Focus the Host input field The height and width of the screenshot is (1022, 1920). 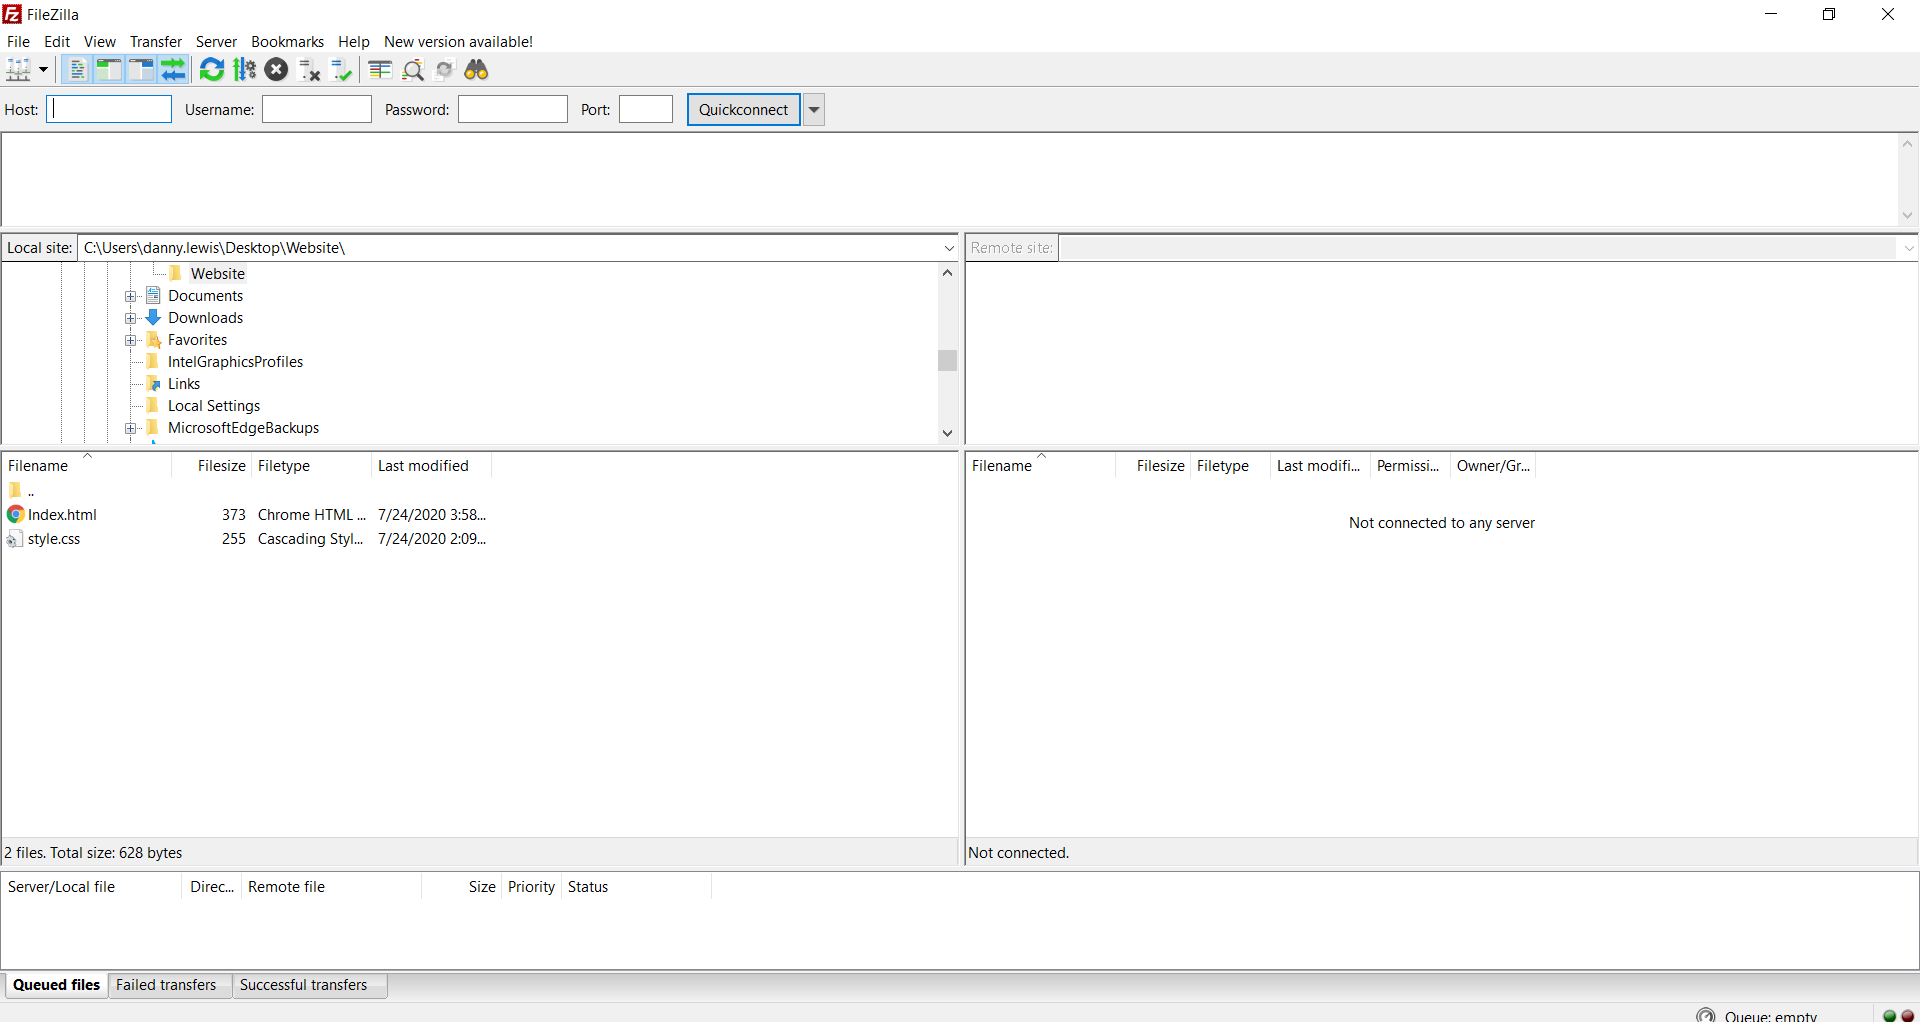109,109
